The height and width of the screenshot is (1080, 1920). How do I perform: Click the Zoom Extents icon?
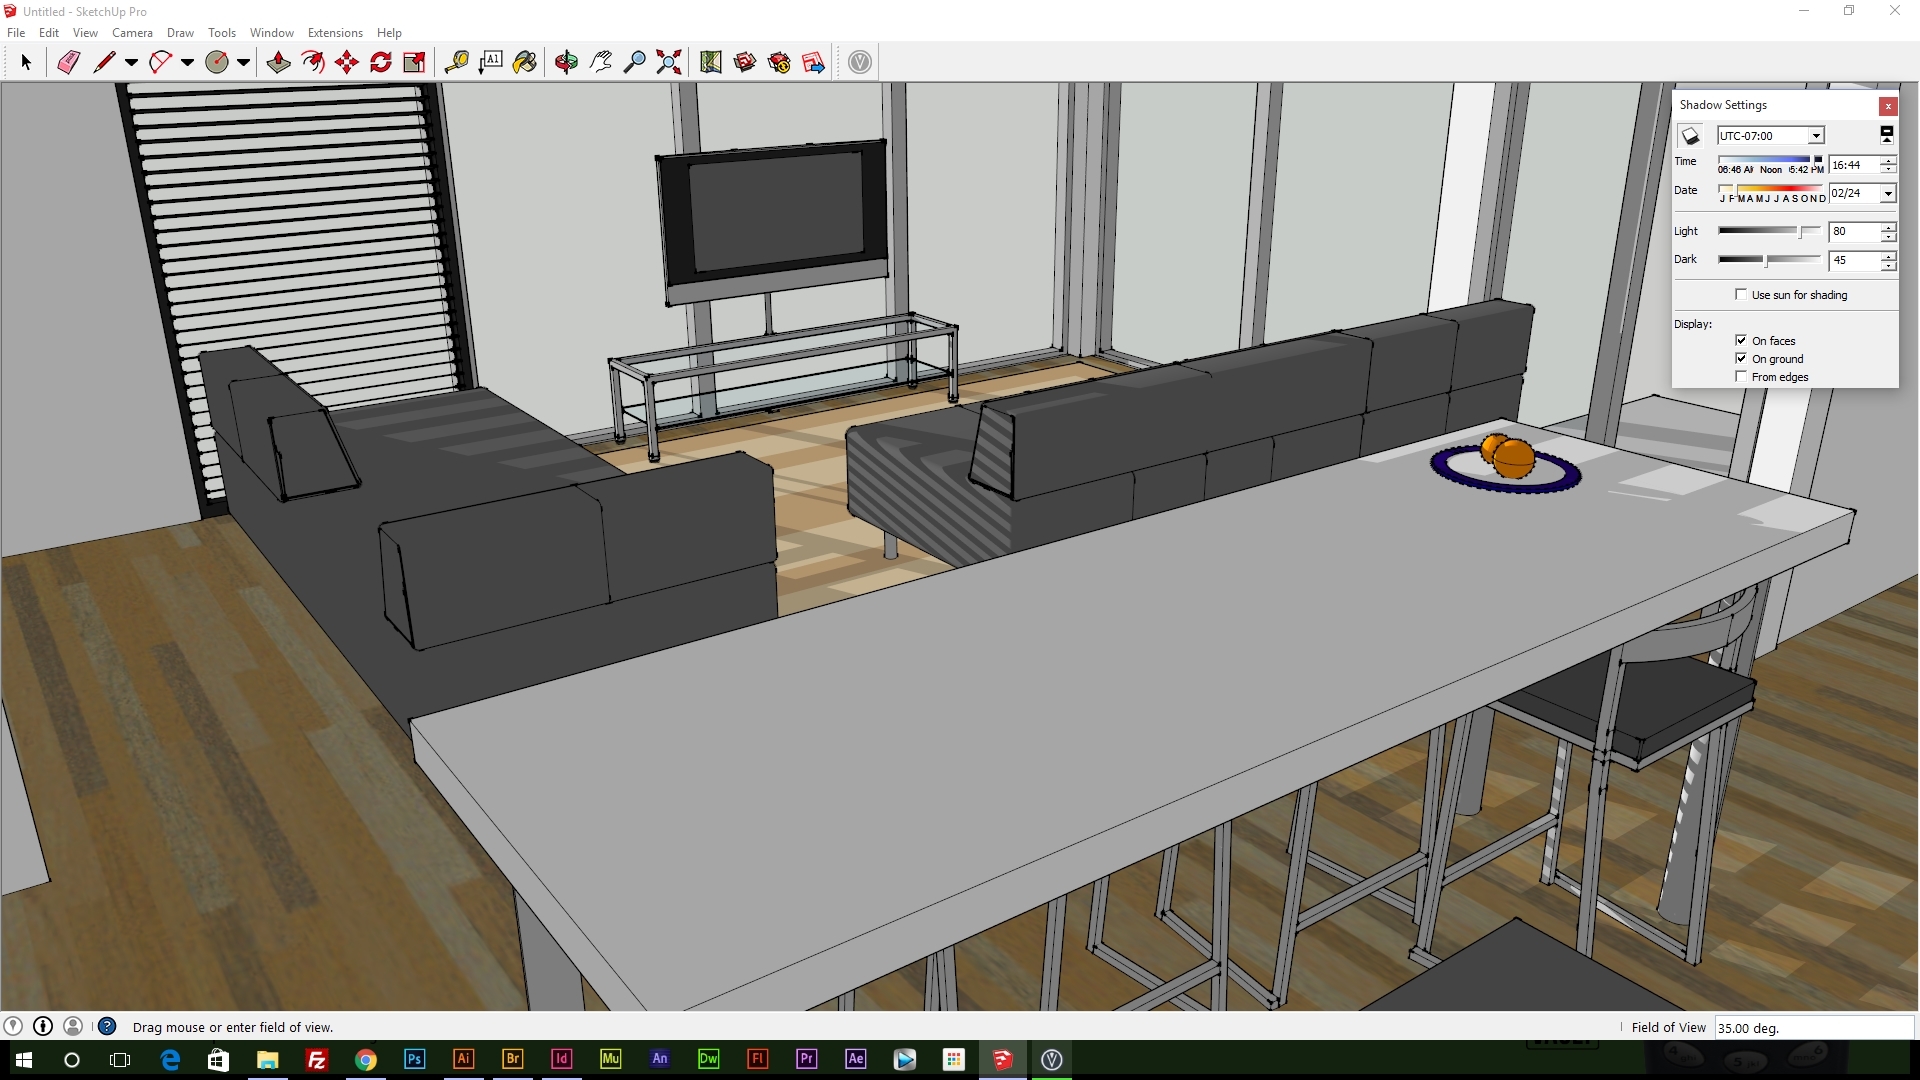[669, 62]
